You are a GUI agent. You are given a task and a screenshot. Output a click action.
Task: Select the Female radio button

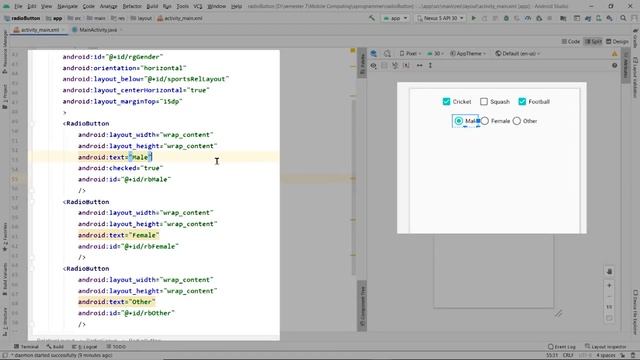(484, 121)
